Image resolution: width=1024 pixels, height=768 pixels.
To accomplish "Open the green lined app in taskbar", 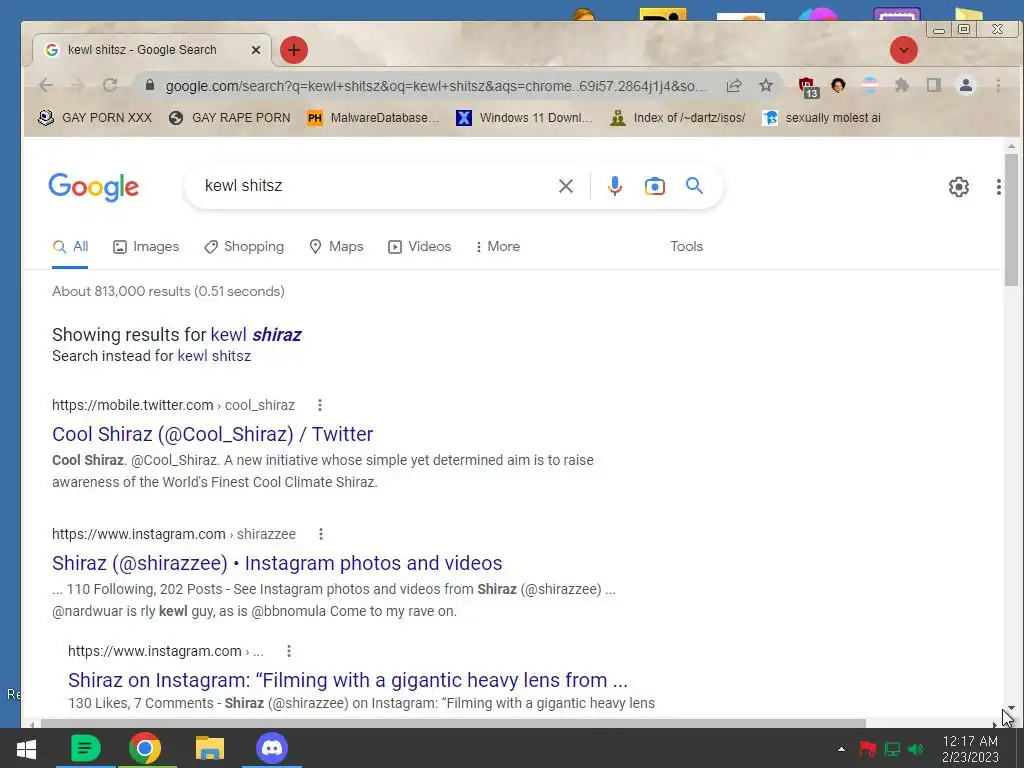I will coord(85,748).
